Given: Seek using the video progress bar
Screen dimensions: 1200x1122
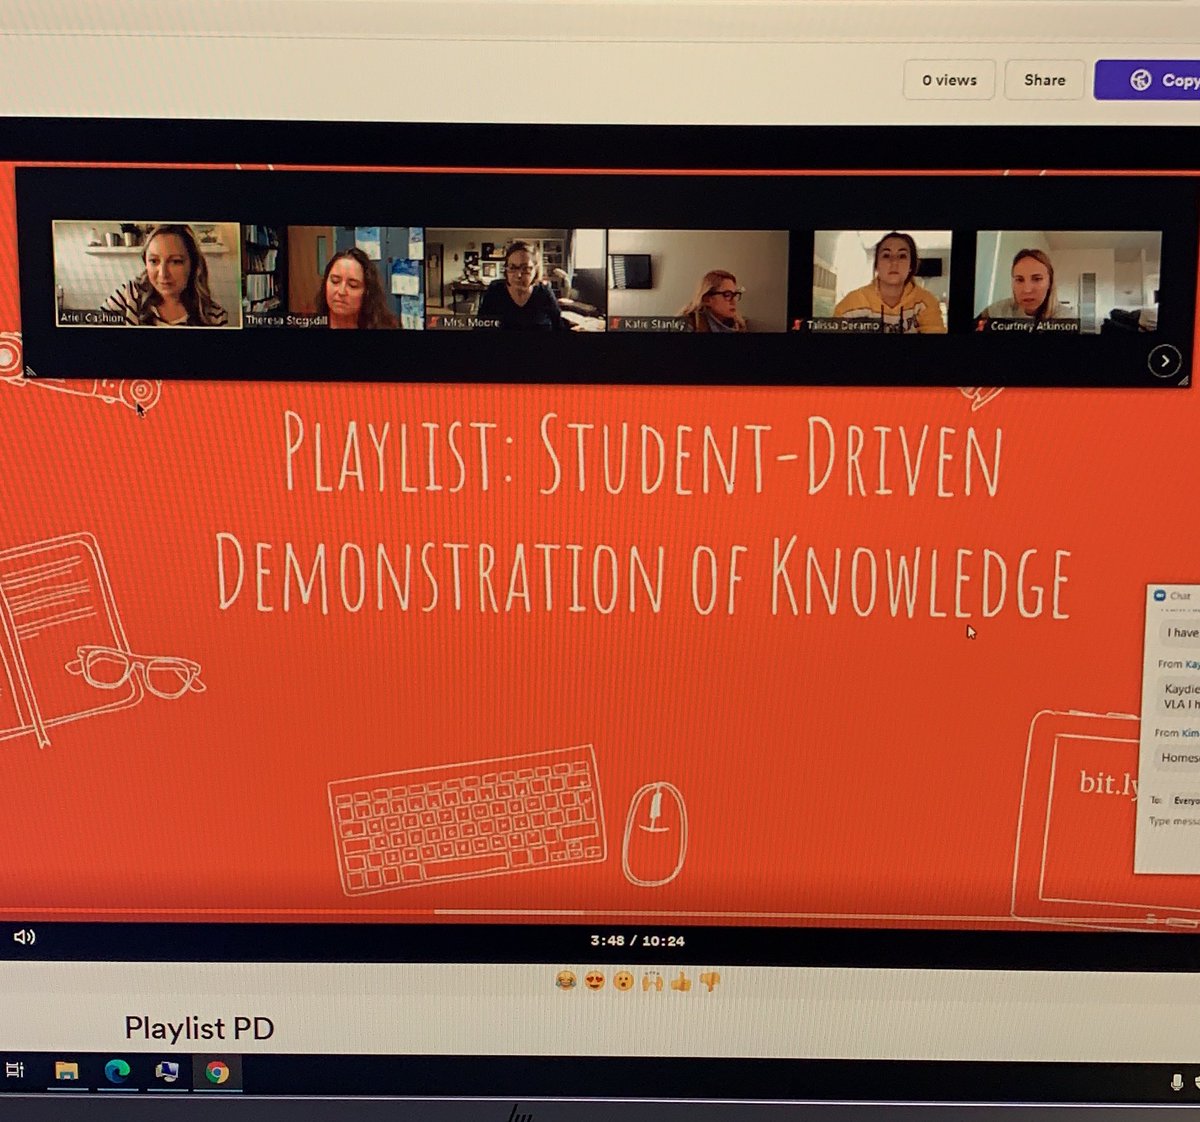Looking at the screenshot, I should pyautogui.click(x=600, y=913).
